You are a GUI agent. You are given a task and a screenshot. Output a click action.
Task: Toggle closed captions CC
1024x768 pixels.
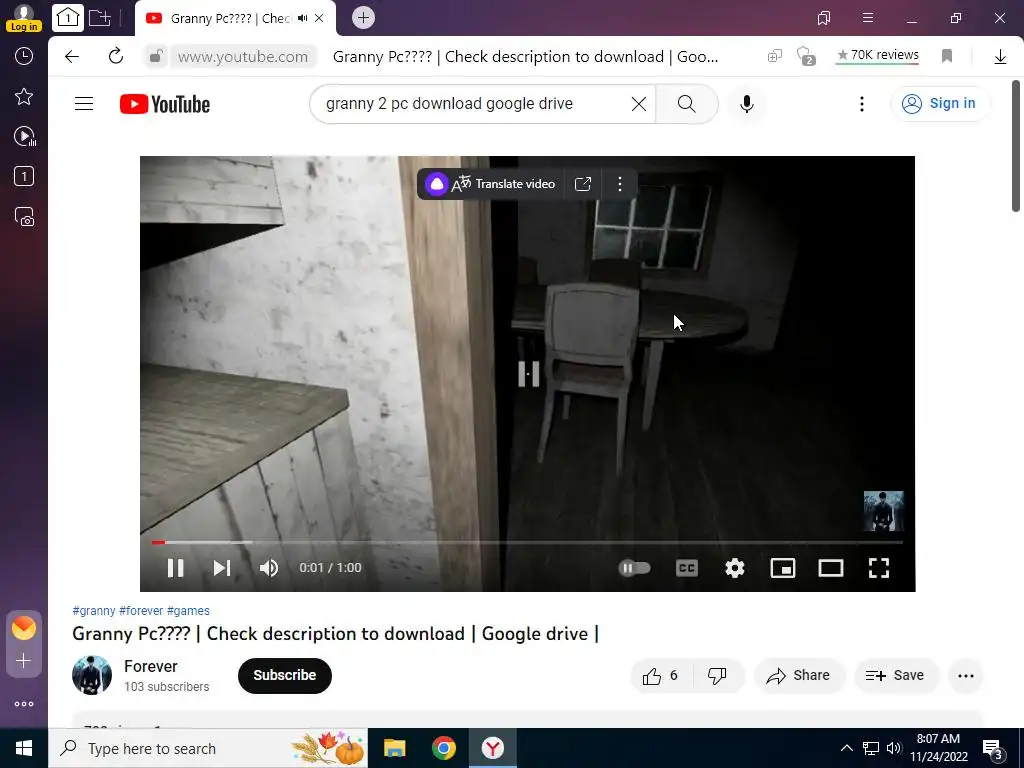coord(687,568)
